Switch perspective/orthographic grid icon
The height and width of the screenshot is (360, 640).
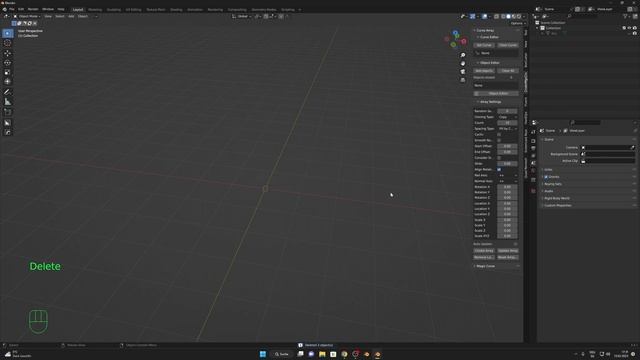463,80
